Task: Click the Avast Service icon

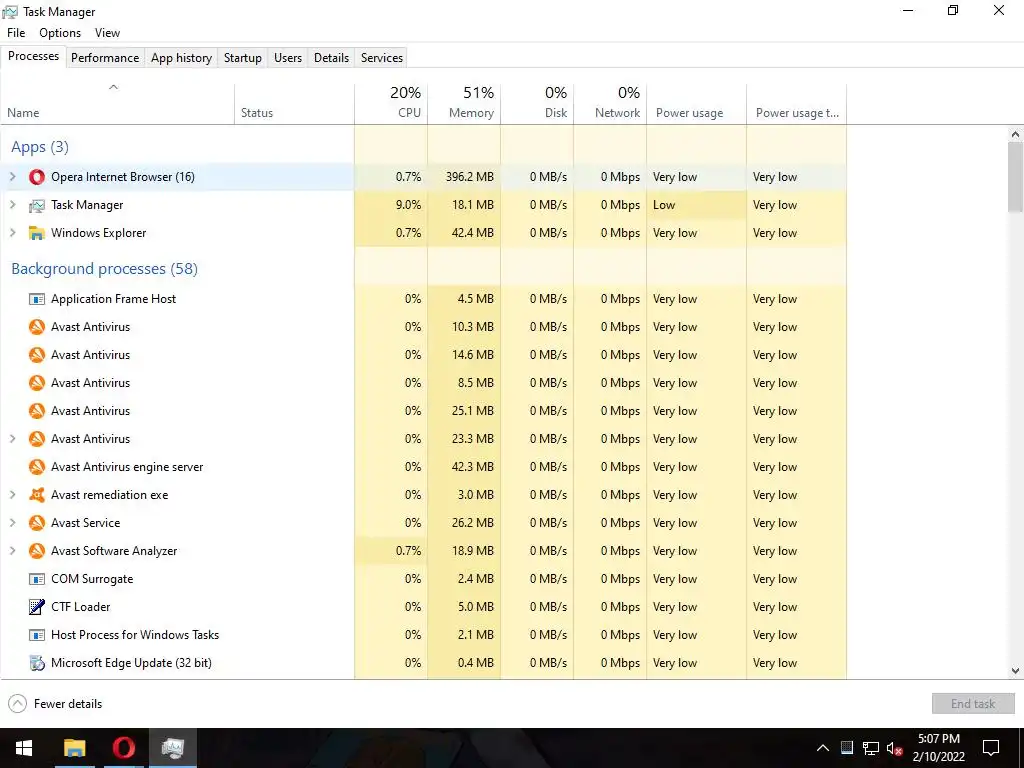Action: click(37, 523)
